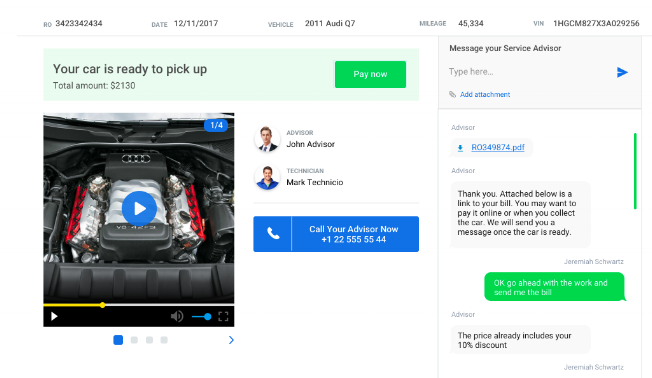Click the paperclip attachment icon
Screen dimensions: 652x378
pos(452,94)
